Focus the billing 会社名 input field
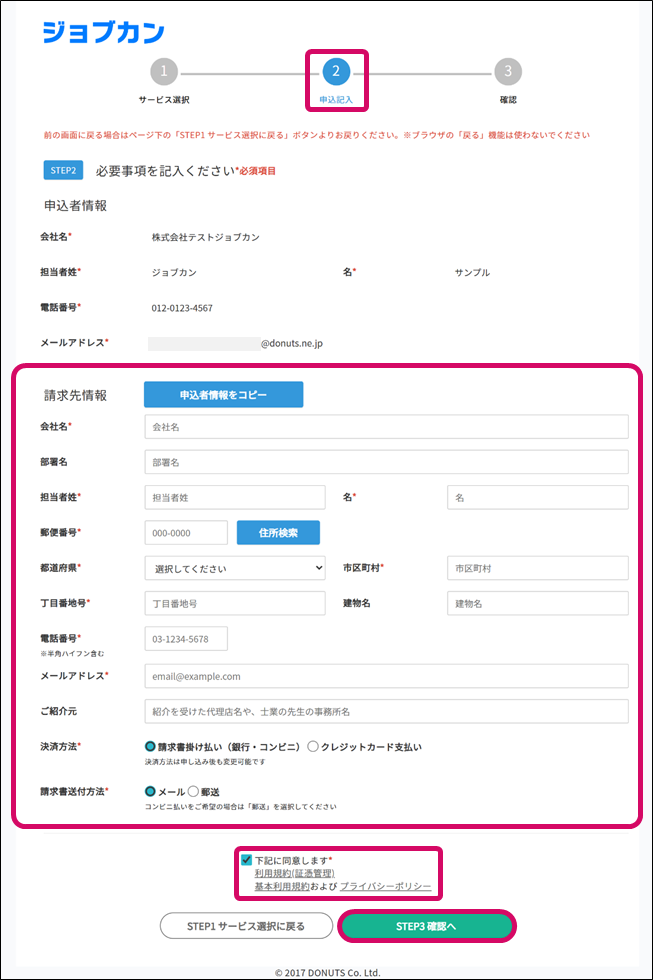The height and width of the screenshot is (980, 653). click(x=386, y=427)
